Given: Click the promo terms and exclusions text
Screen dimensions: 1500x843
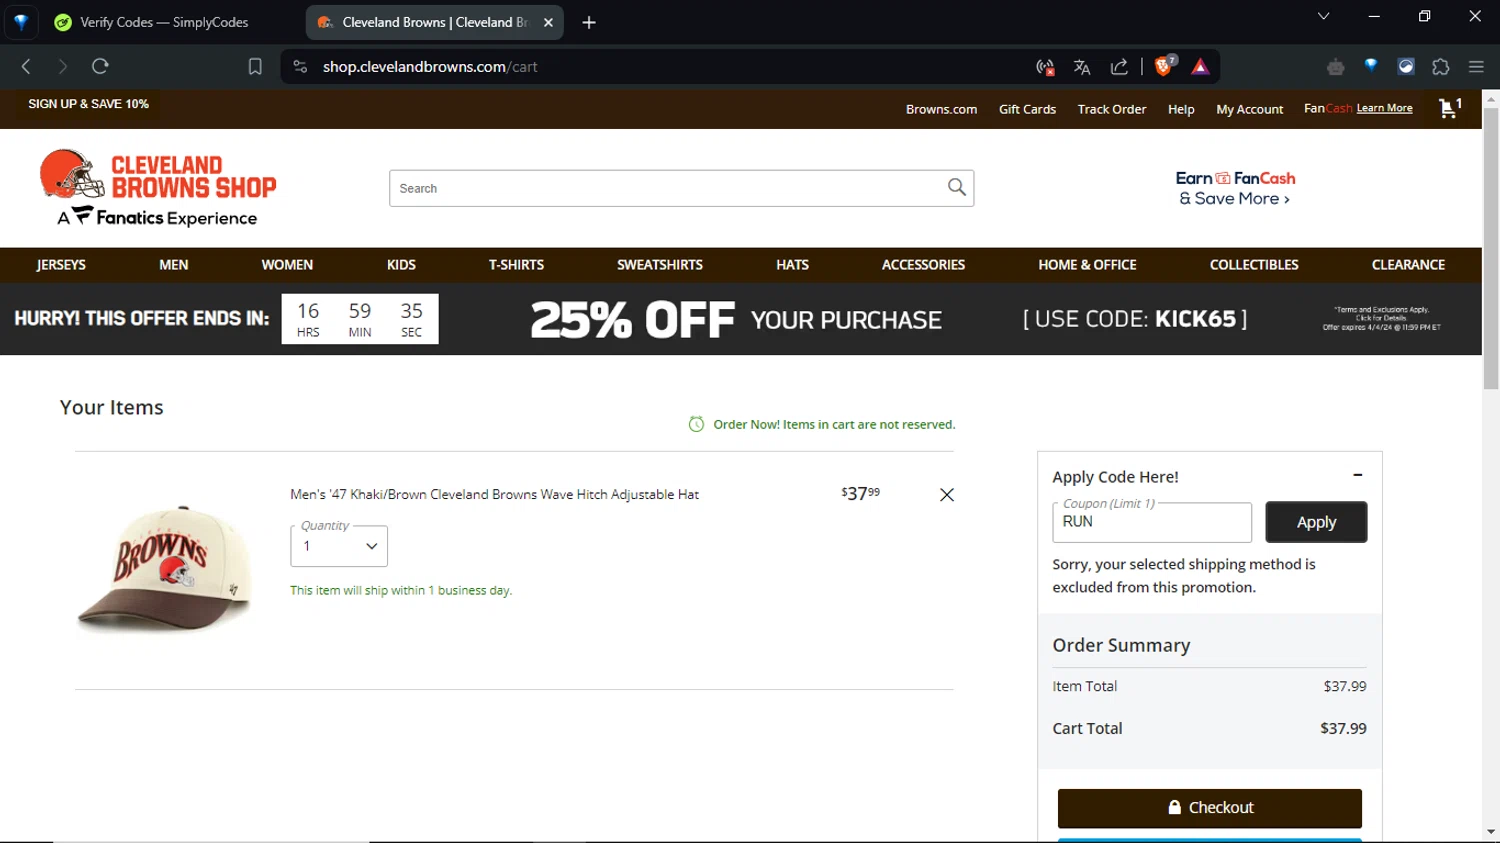Looking at the screenshot, I should pyautogui.click(x=1381, y=318).
